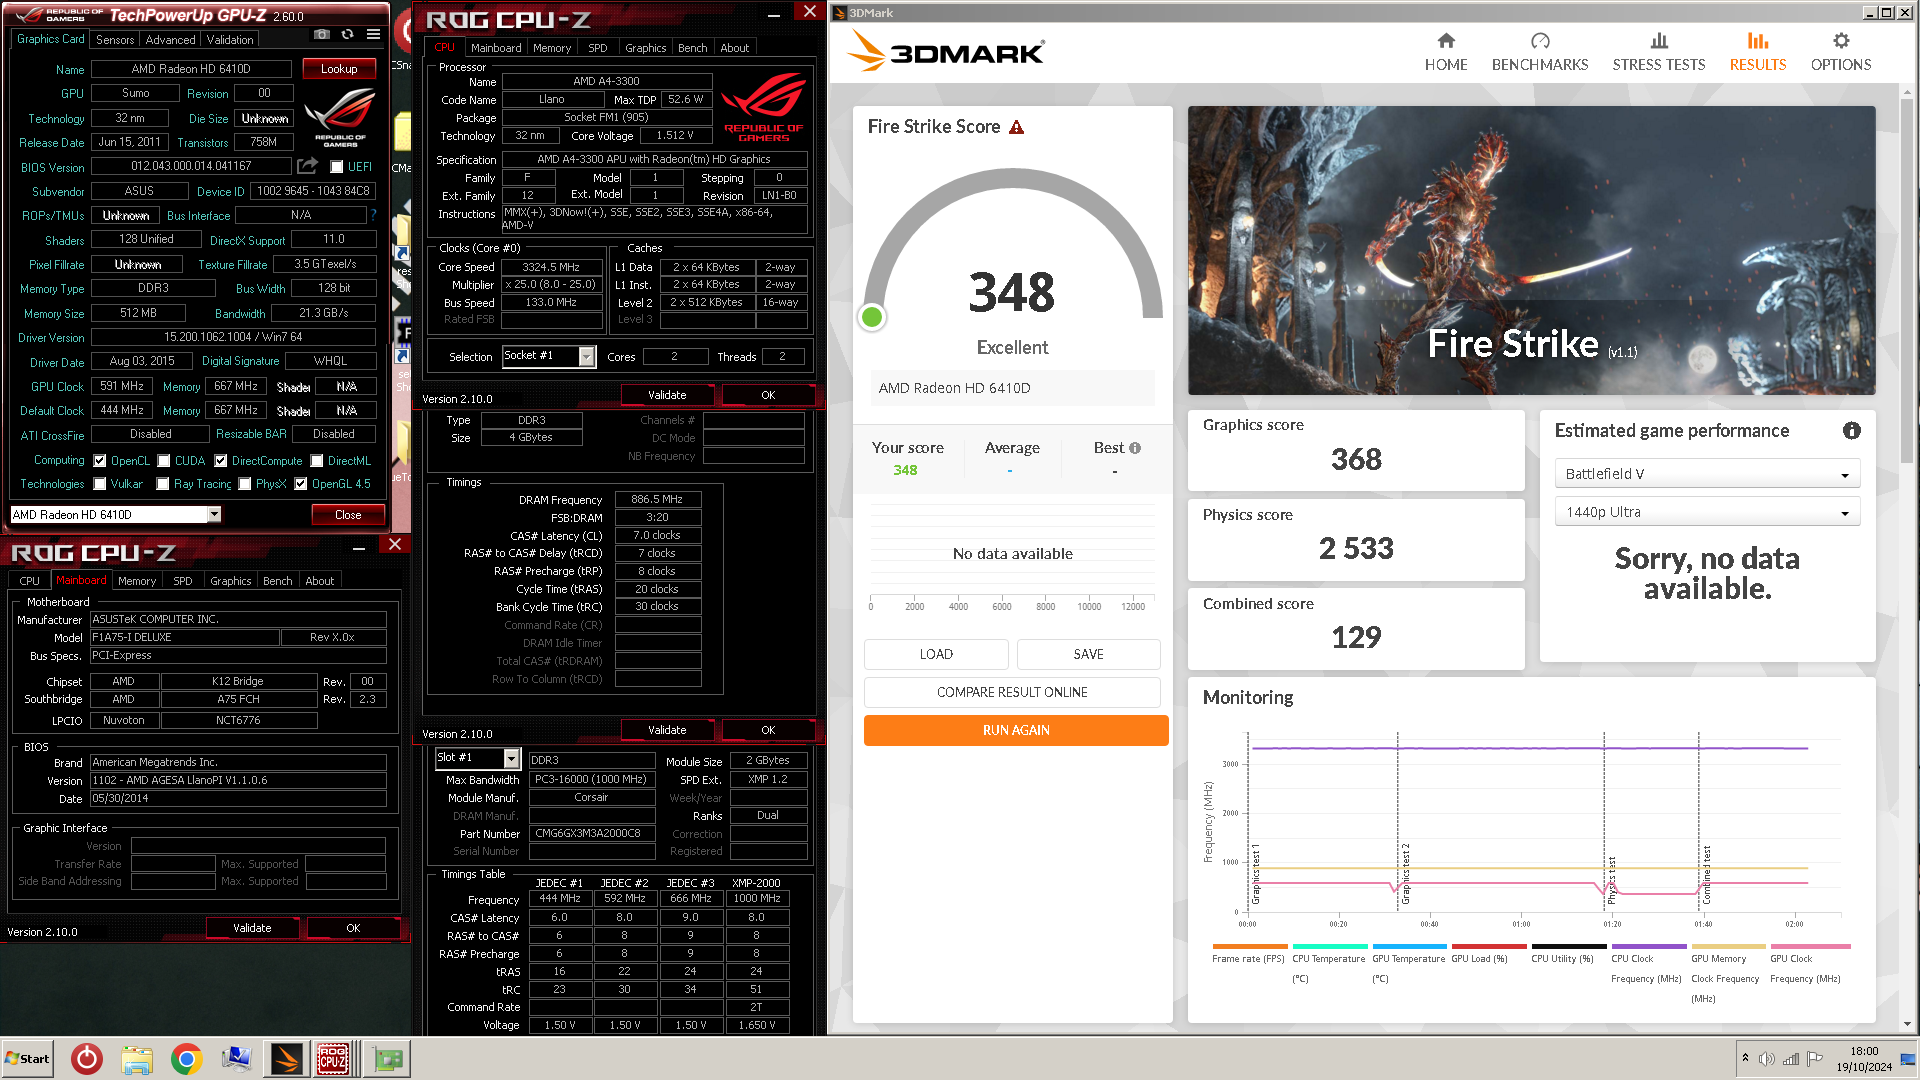1920x1080 pixels.
Task: Click the AMD Radeon HD 6410D field in 3DMark
Action: (x=1012, y=388)
